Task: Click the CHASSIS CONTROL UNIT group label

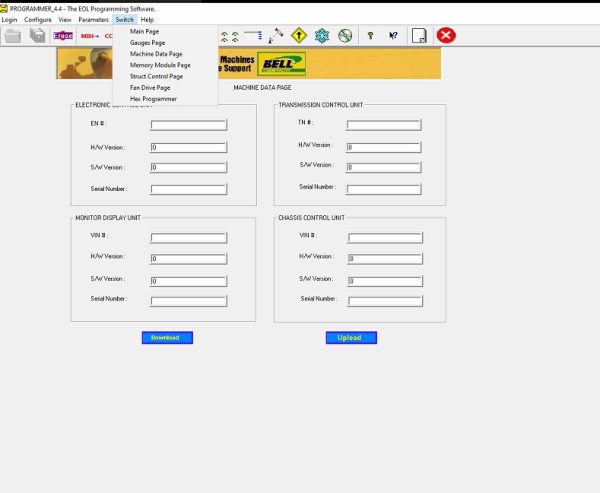Action: click(x=311, y=218)
